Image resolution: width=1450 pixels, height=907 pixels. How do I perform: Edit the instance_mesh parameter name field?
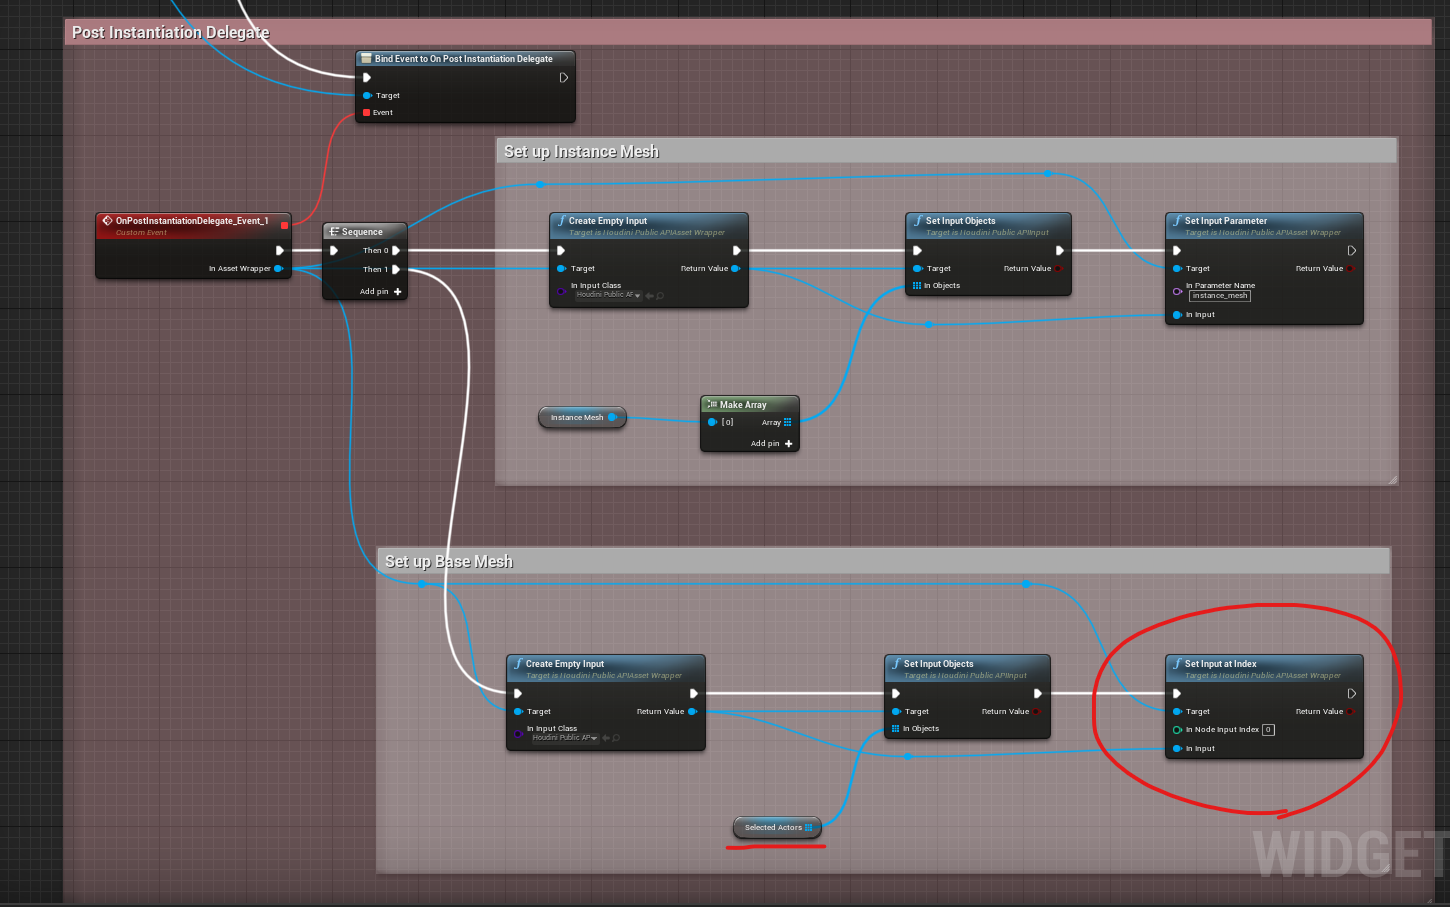click(1219, 295)
